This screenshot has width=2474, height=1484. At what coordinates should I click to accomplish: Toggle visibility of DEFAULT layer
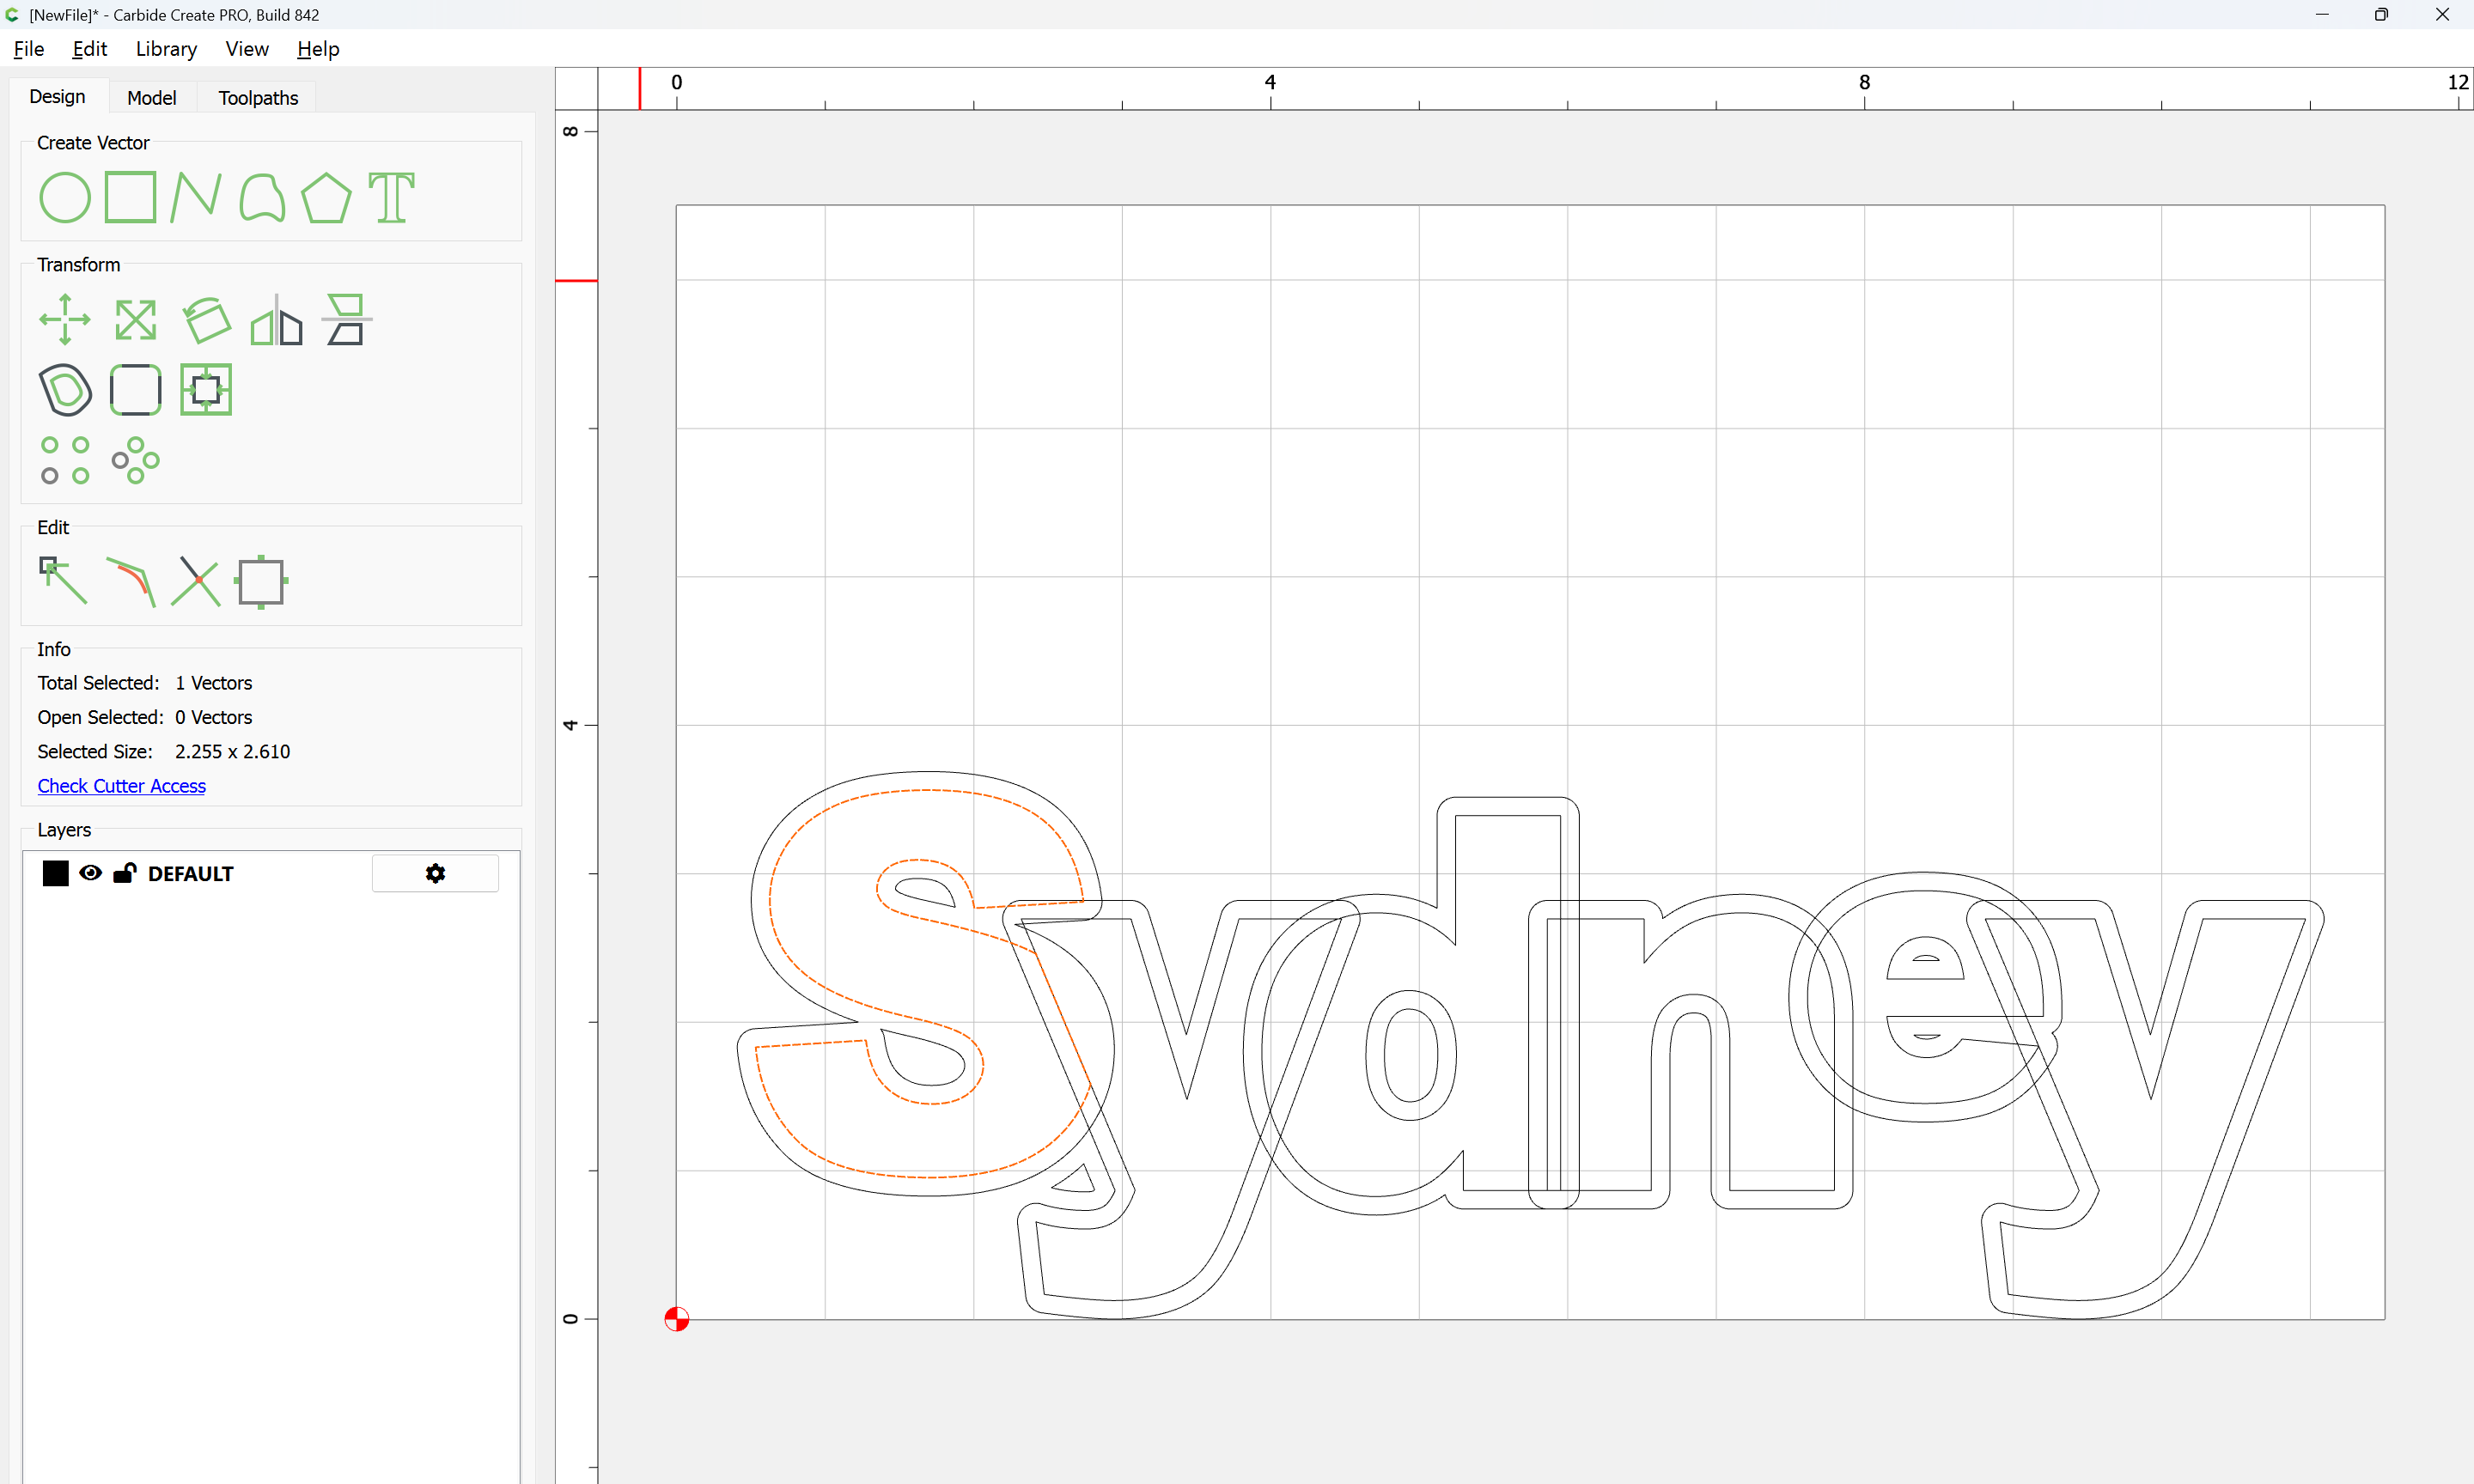(x=90, y=873)
